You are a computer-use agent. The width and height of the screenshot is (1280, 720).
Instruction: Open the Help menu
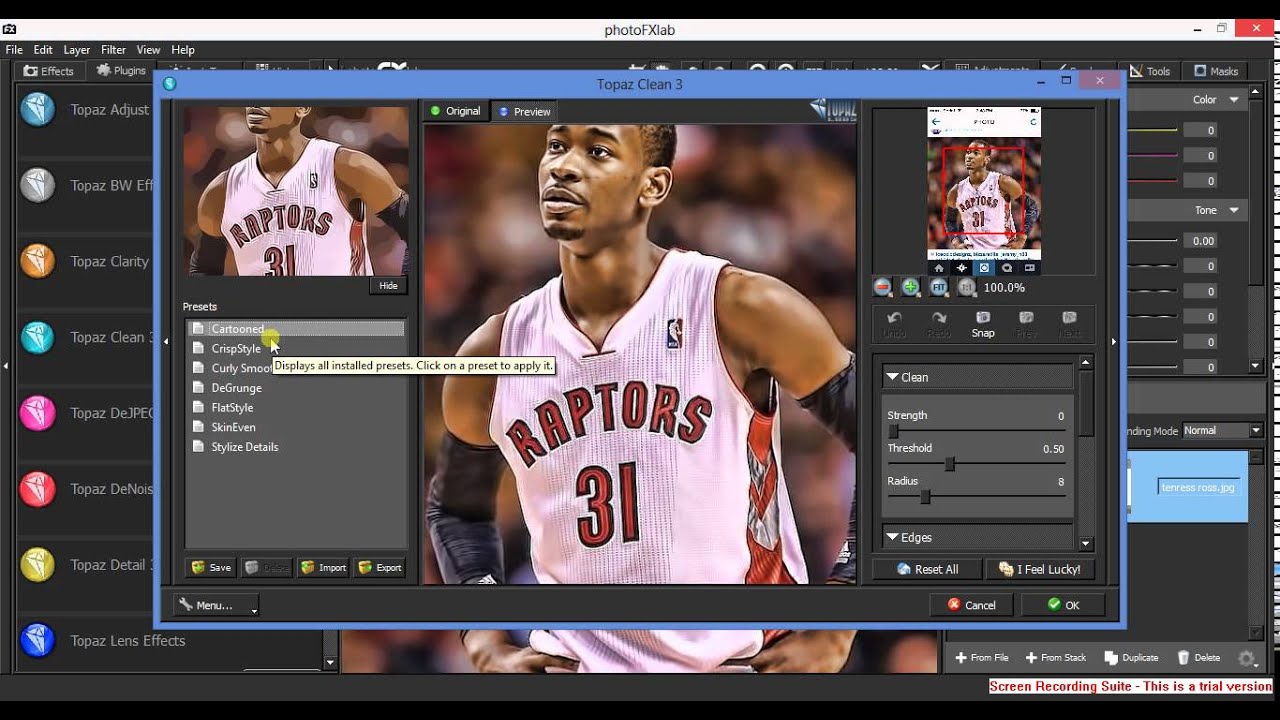click(x=183, y=50)
